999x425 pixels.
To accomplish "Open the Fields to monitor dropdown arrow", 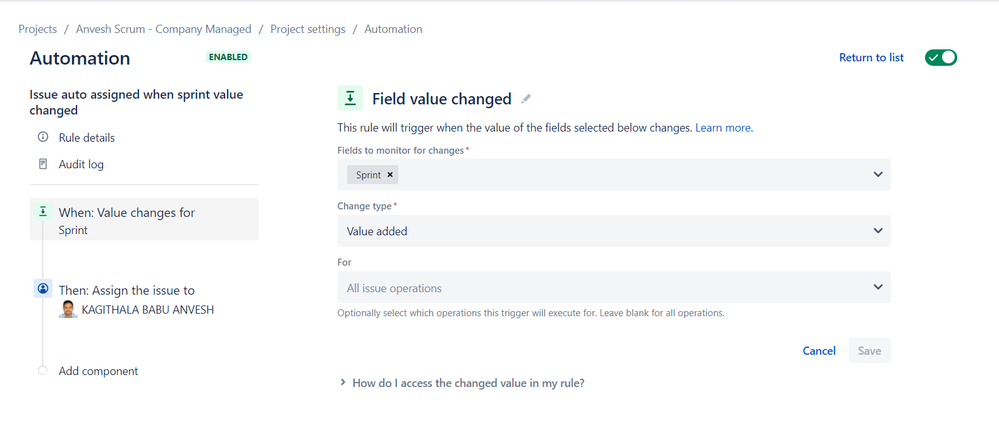I will click(878, 174).
